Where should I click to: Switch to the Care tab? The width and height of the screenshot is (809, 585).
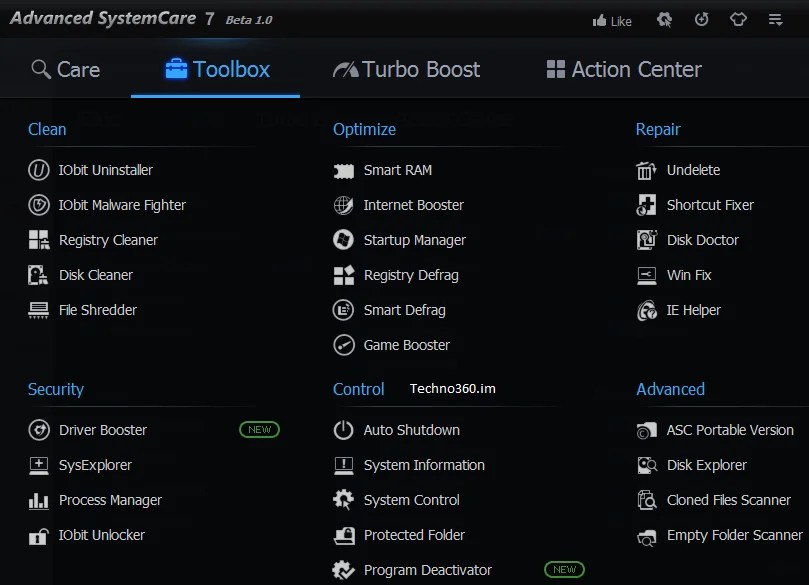pos(65,70)
